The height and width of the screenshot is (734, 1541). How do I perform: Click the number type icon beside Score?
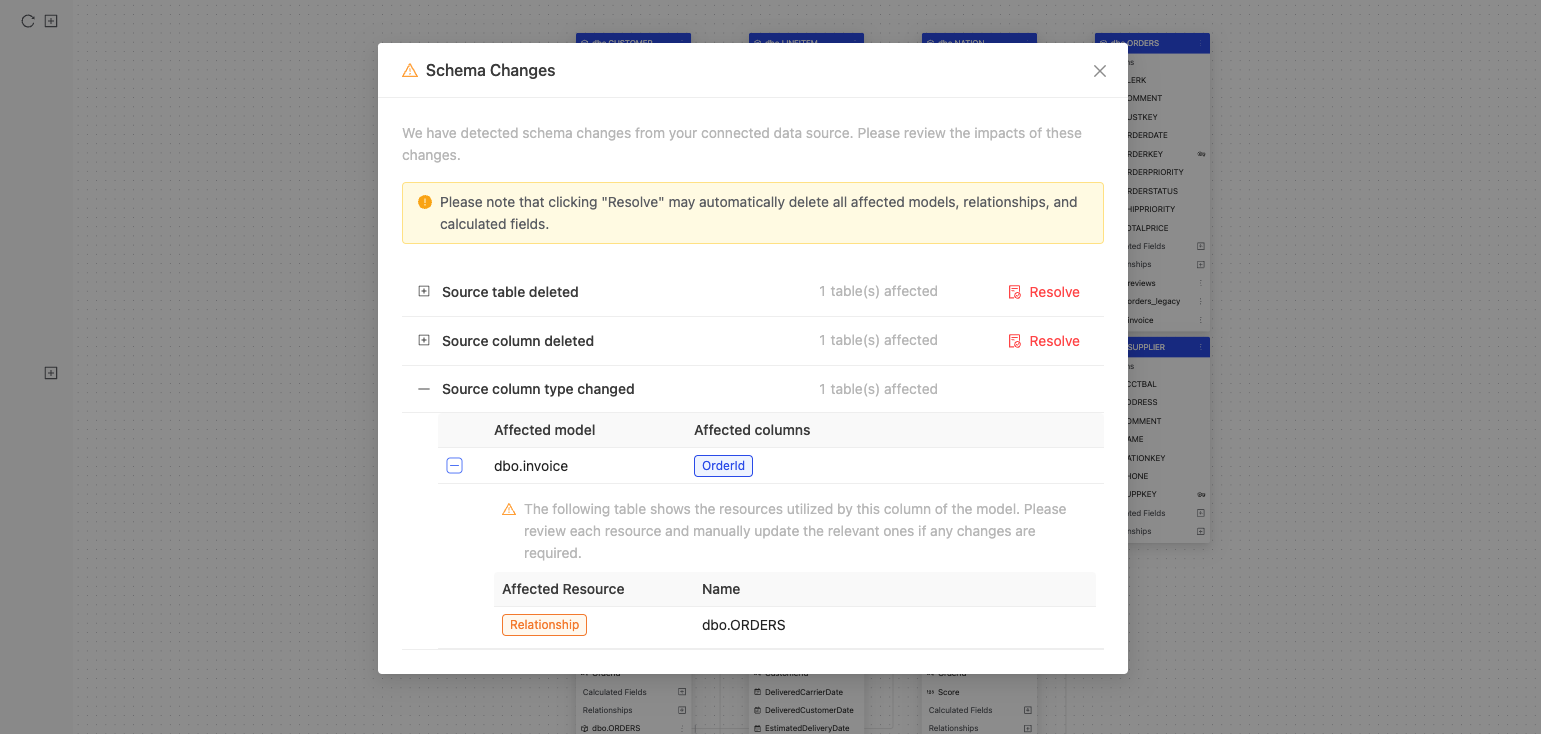[x=930, y=692]
